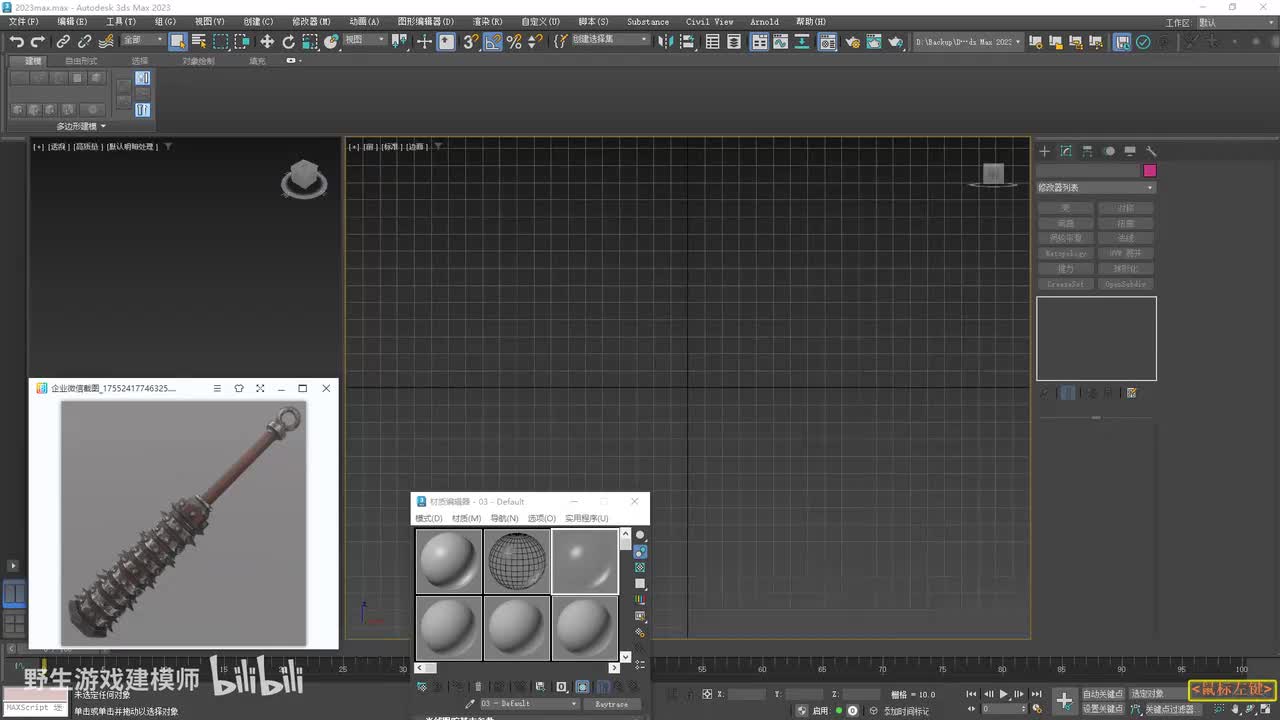The image size is (1280, 720).
Task: Activate the Select Object tool
Action: pos(178,42)
